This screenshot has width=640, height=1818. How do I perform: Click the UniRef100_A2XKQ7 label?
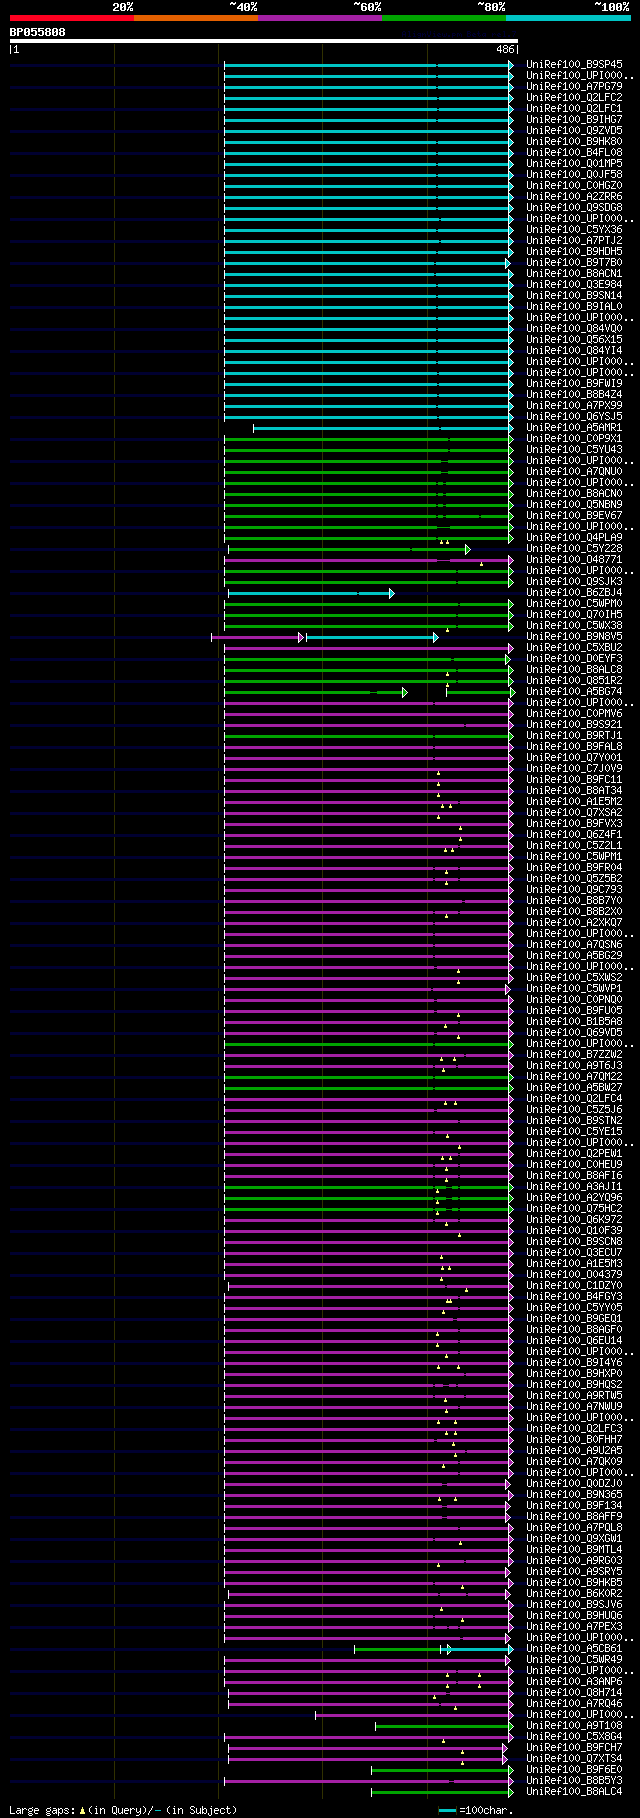574,922
